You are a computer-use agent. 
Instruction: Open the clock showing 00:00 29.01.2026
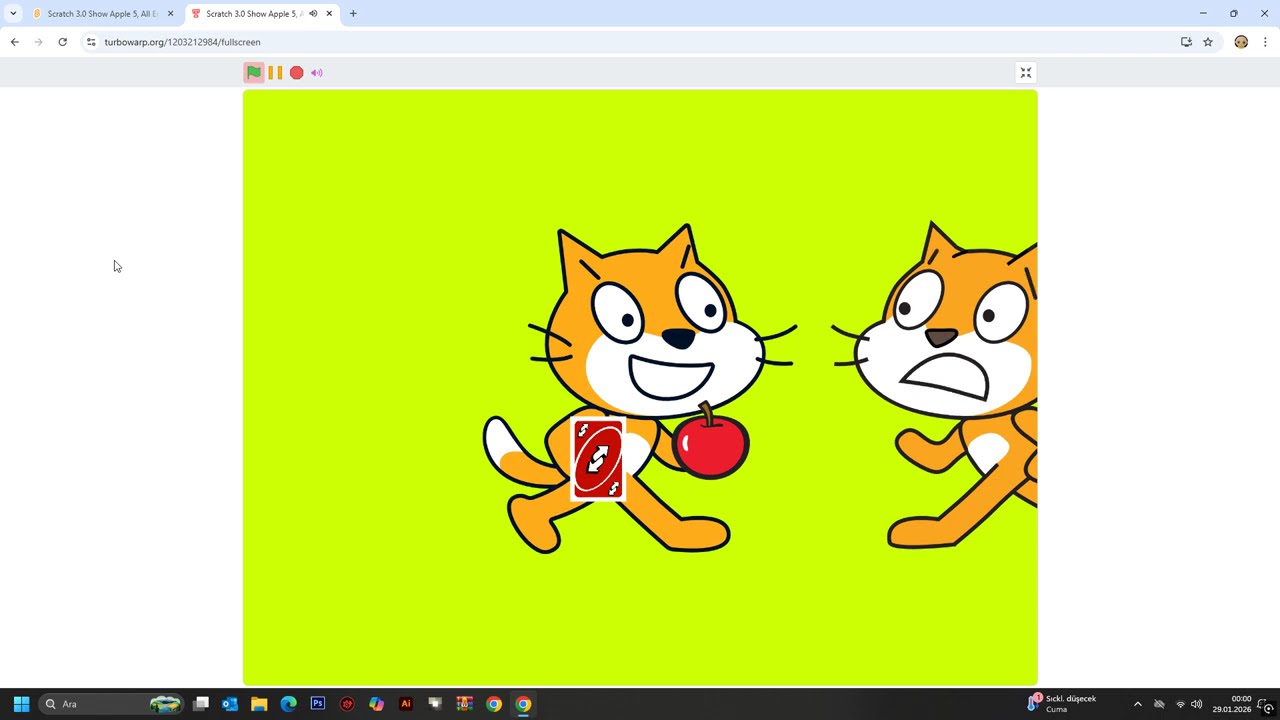coord(1232,704)
